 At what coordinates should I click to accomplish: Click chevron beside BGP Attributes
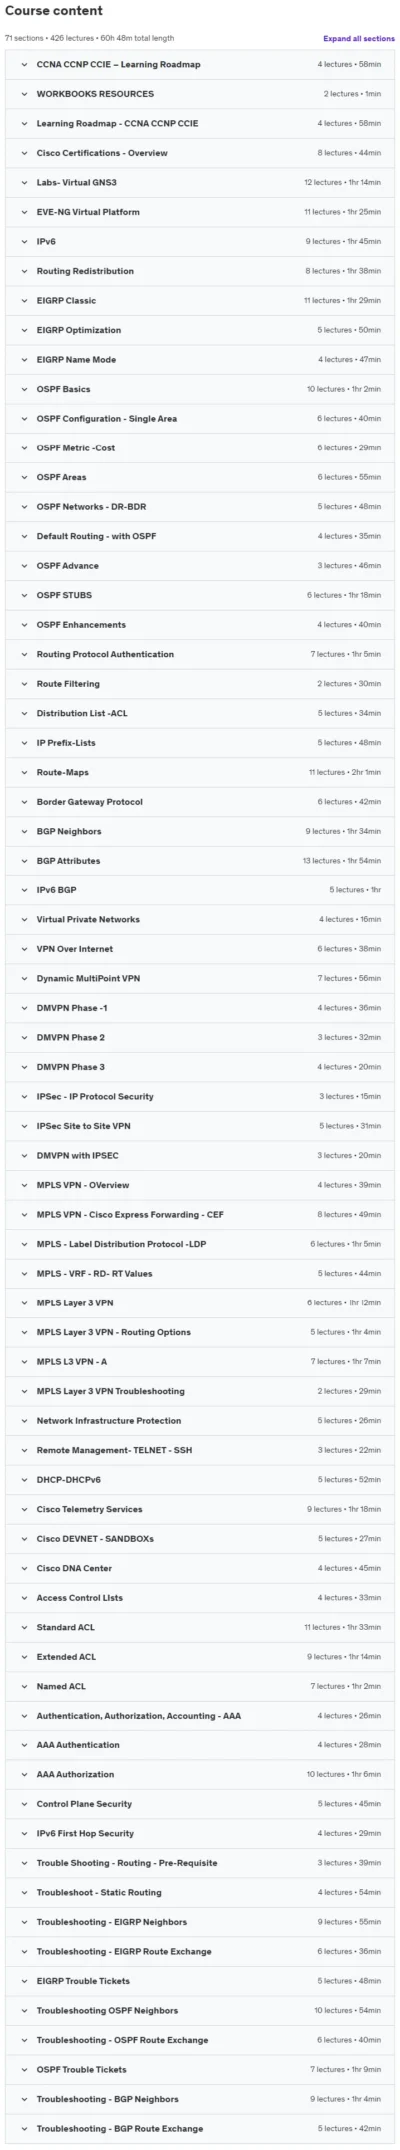25,861
